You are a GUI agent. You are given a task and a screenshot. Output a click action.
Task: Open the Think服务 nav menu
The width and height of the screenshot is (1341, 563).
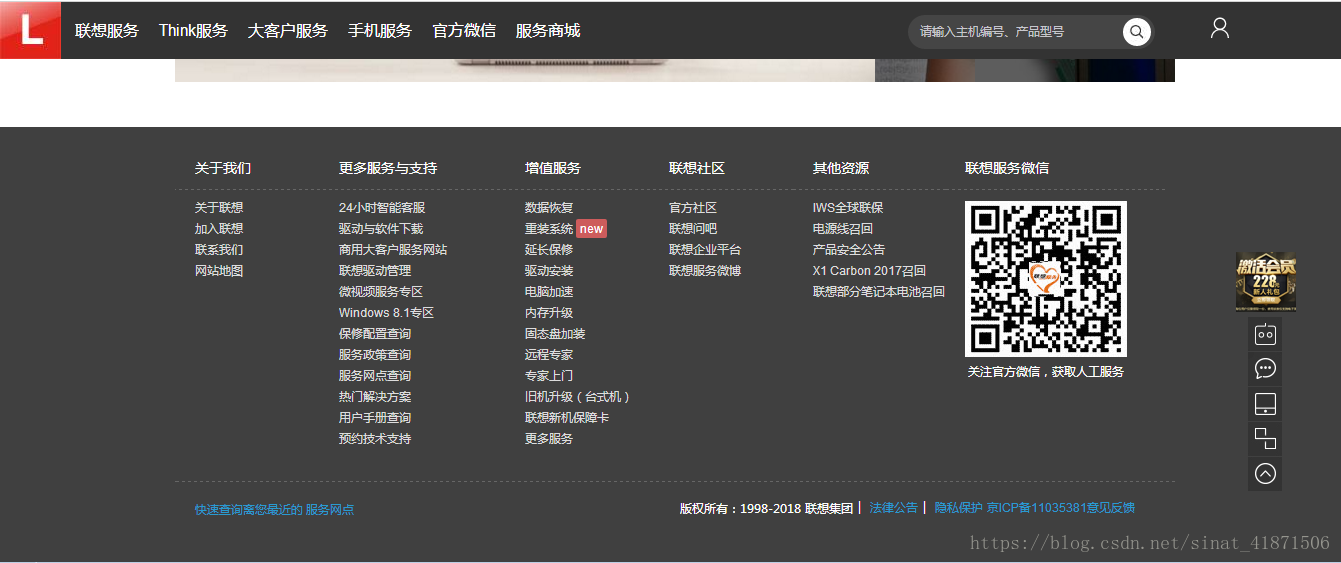click(193, 31)
